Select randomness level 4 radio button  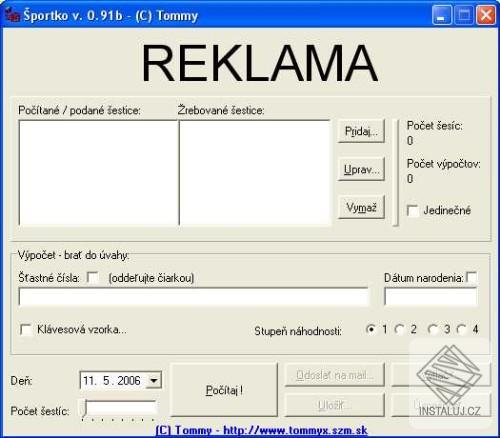[461, 329]
